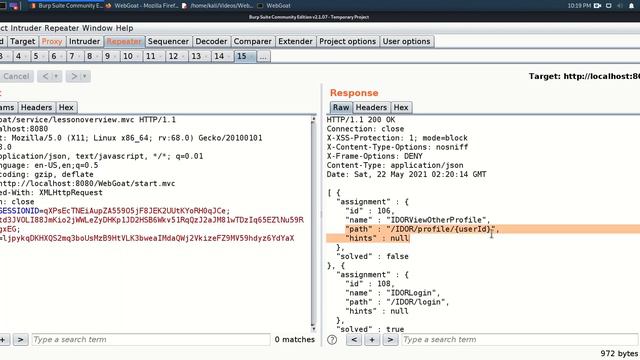Expand the back history dropdown arrow
640x360 pixels.
[x=57, y=76]
